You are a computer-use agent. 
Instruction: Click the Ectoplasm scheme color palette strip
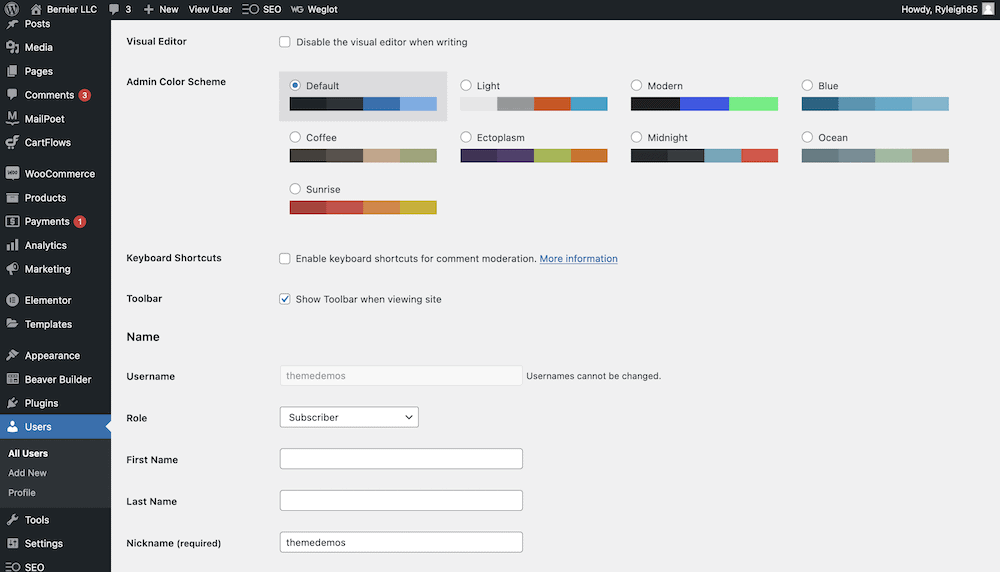[534, 156]
